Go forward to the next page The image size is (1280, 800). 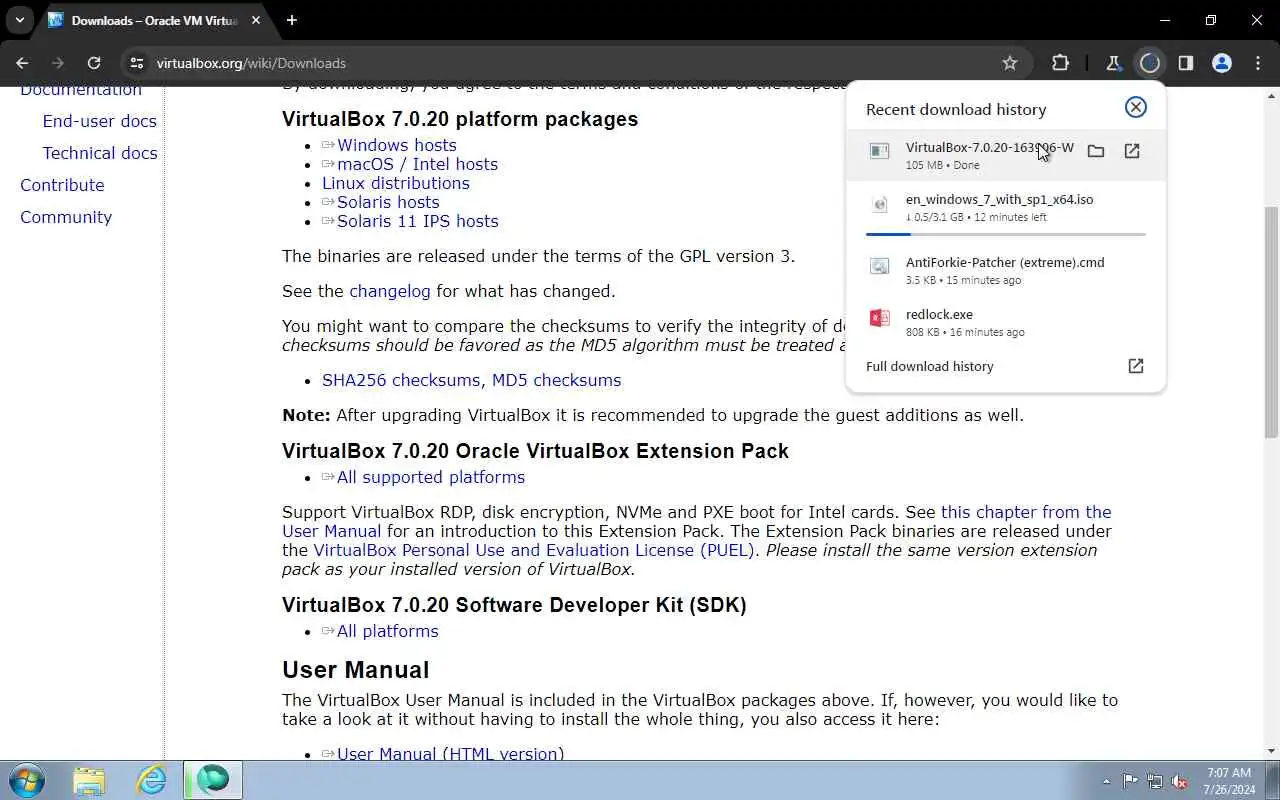pos(58,63)
